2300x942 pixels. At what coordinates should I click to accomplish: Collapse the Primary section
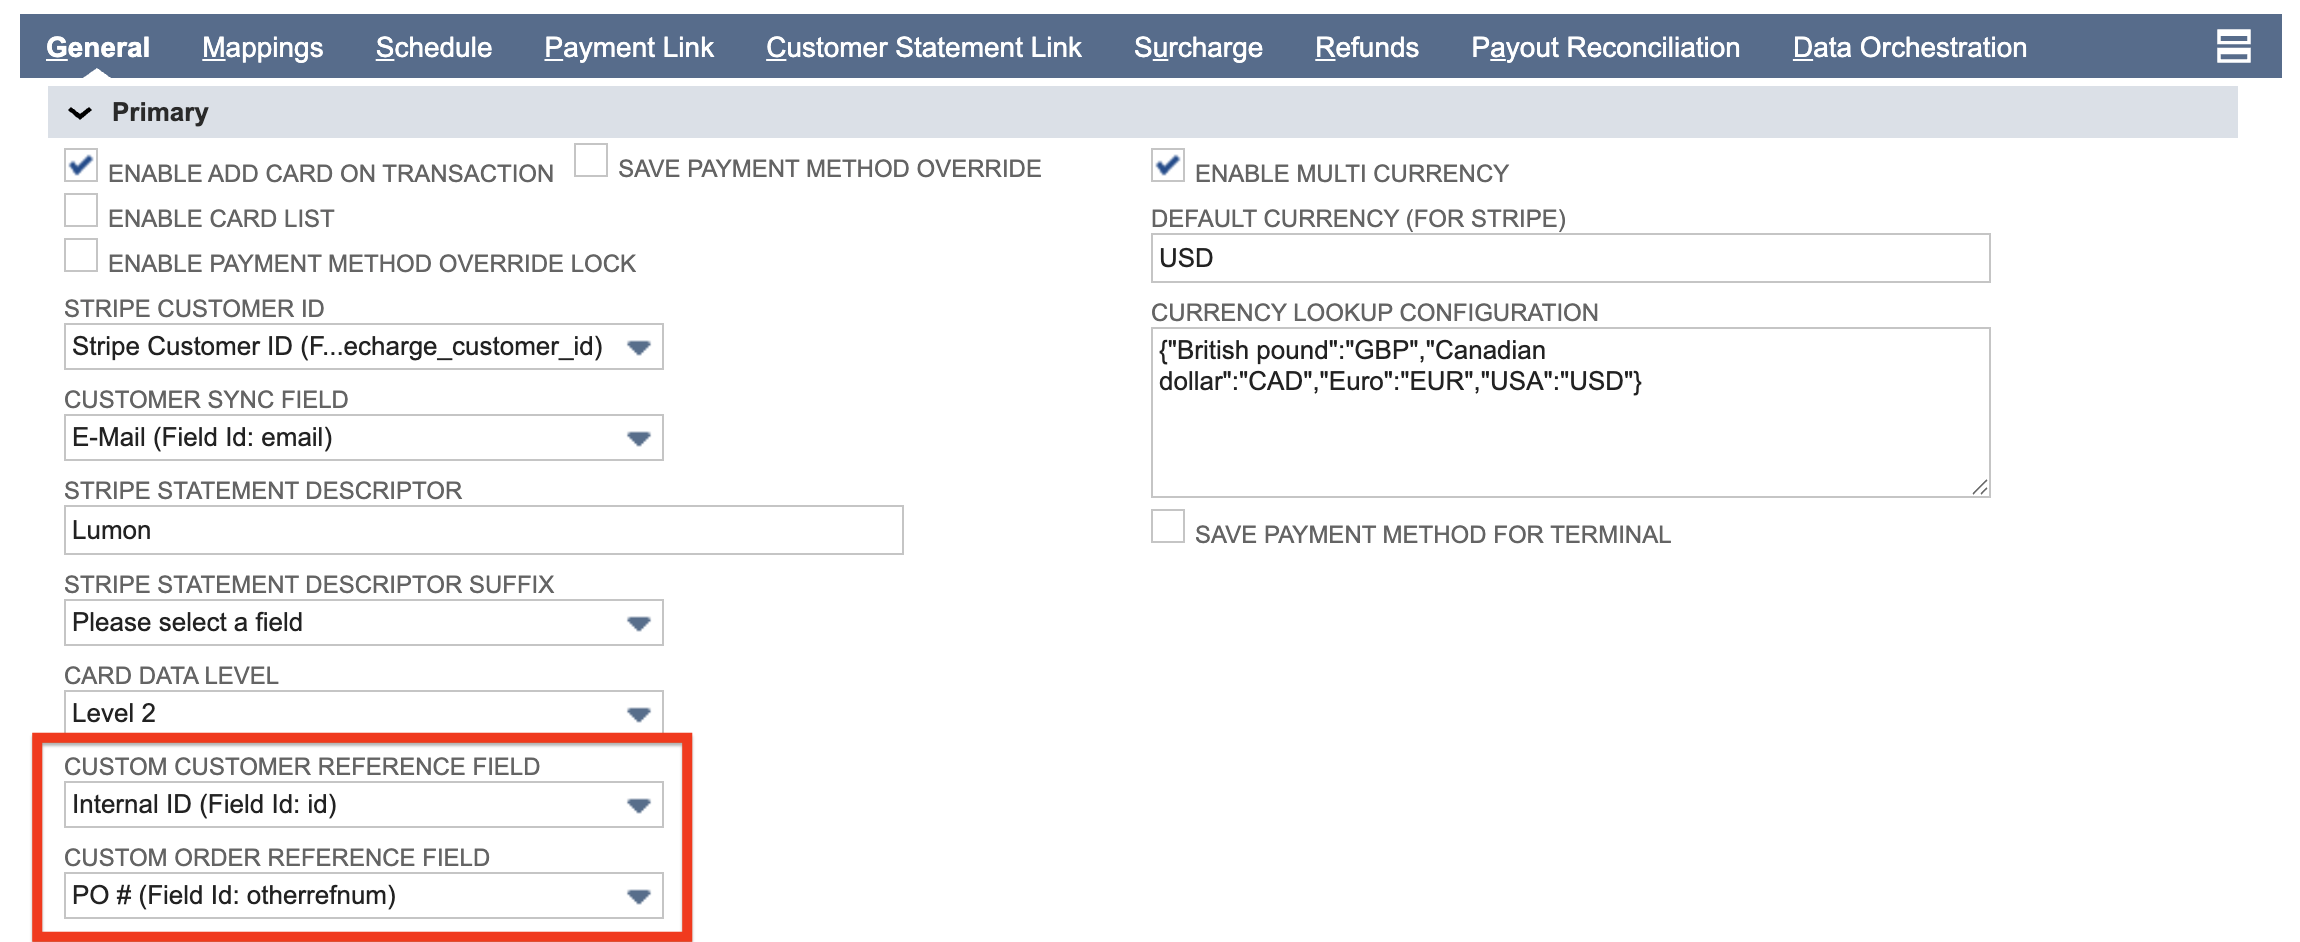coord(80,112)
